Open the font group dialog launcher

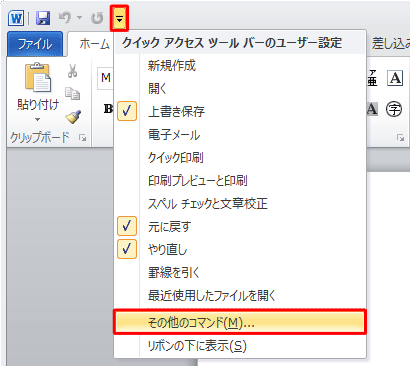tap(400, 137)
